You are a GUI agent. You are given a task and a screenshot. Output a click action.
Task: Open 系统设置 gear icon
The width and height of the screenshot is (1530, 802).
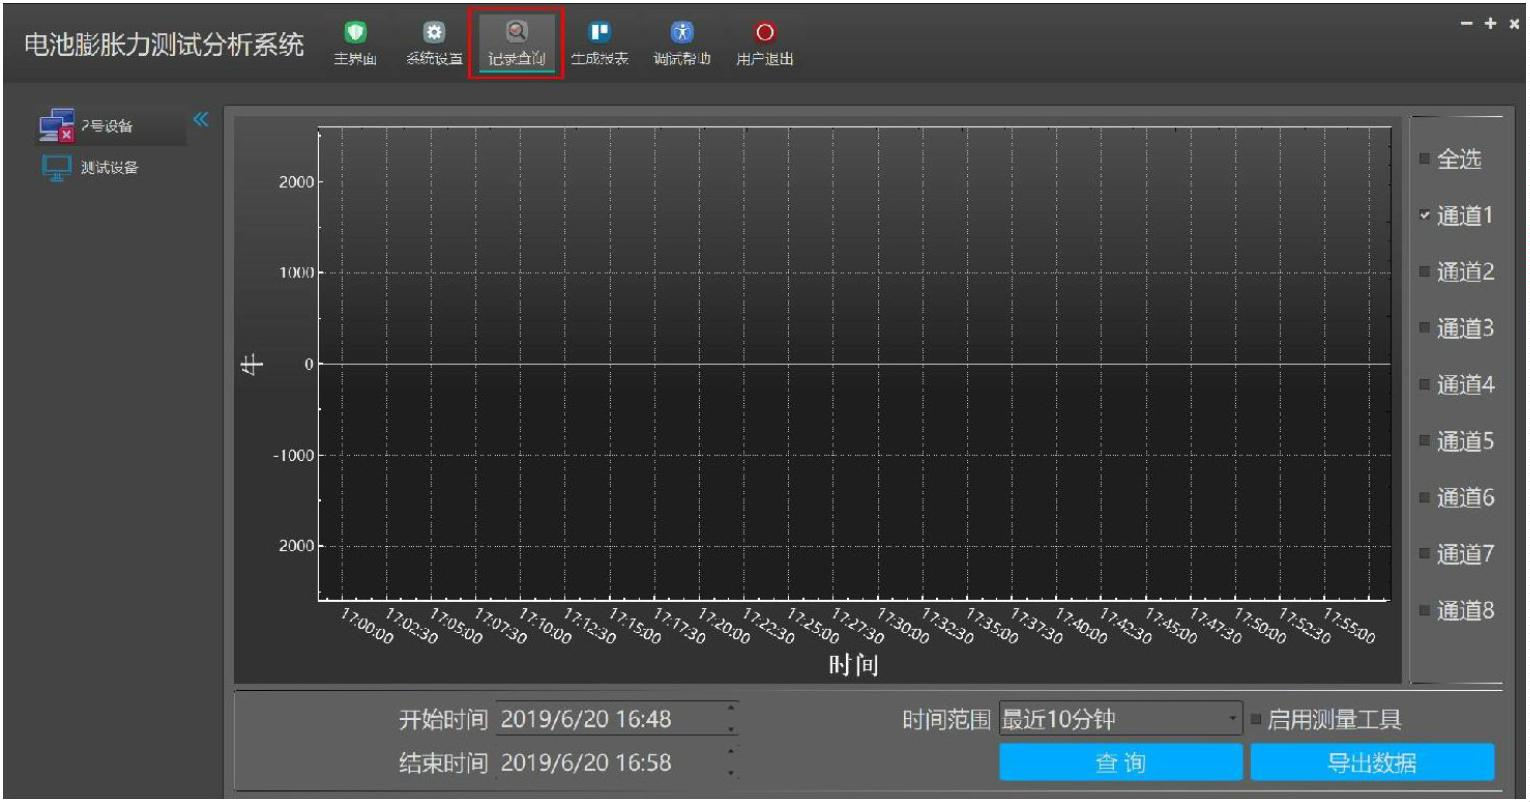click(x=434, y=42)
